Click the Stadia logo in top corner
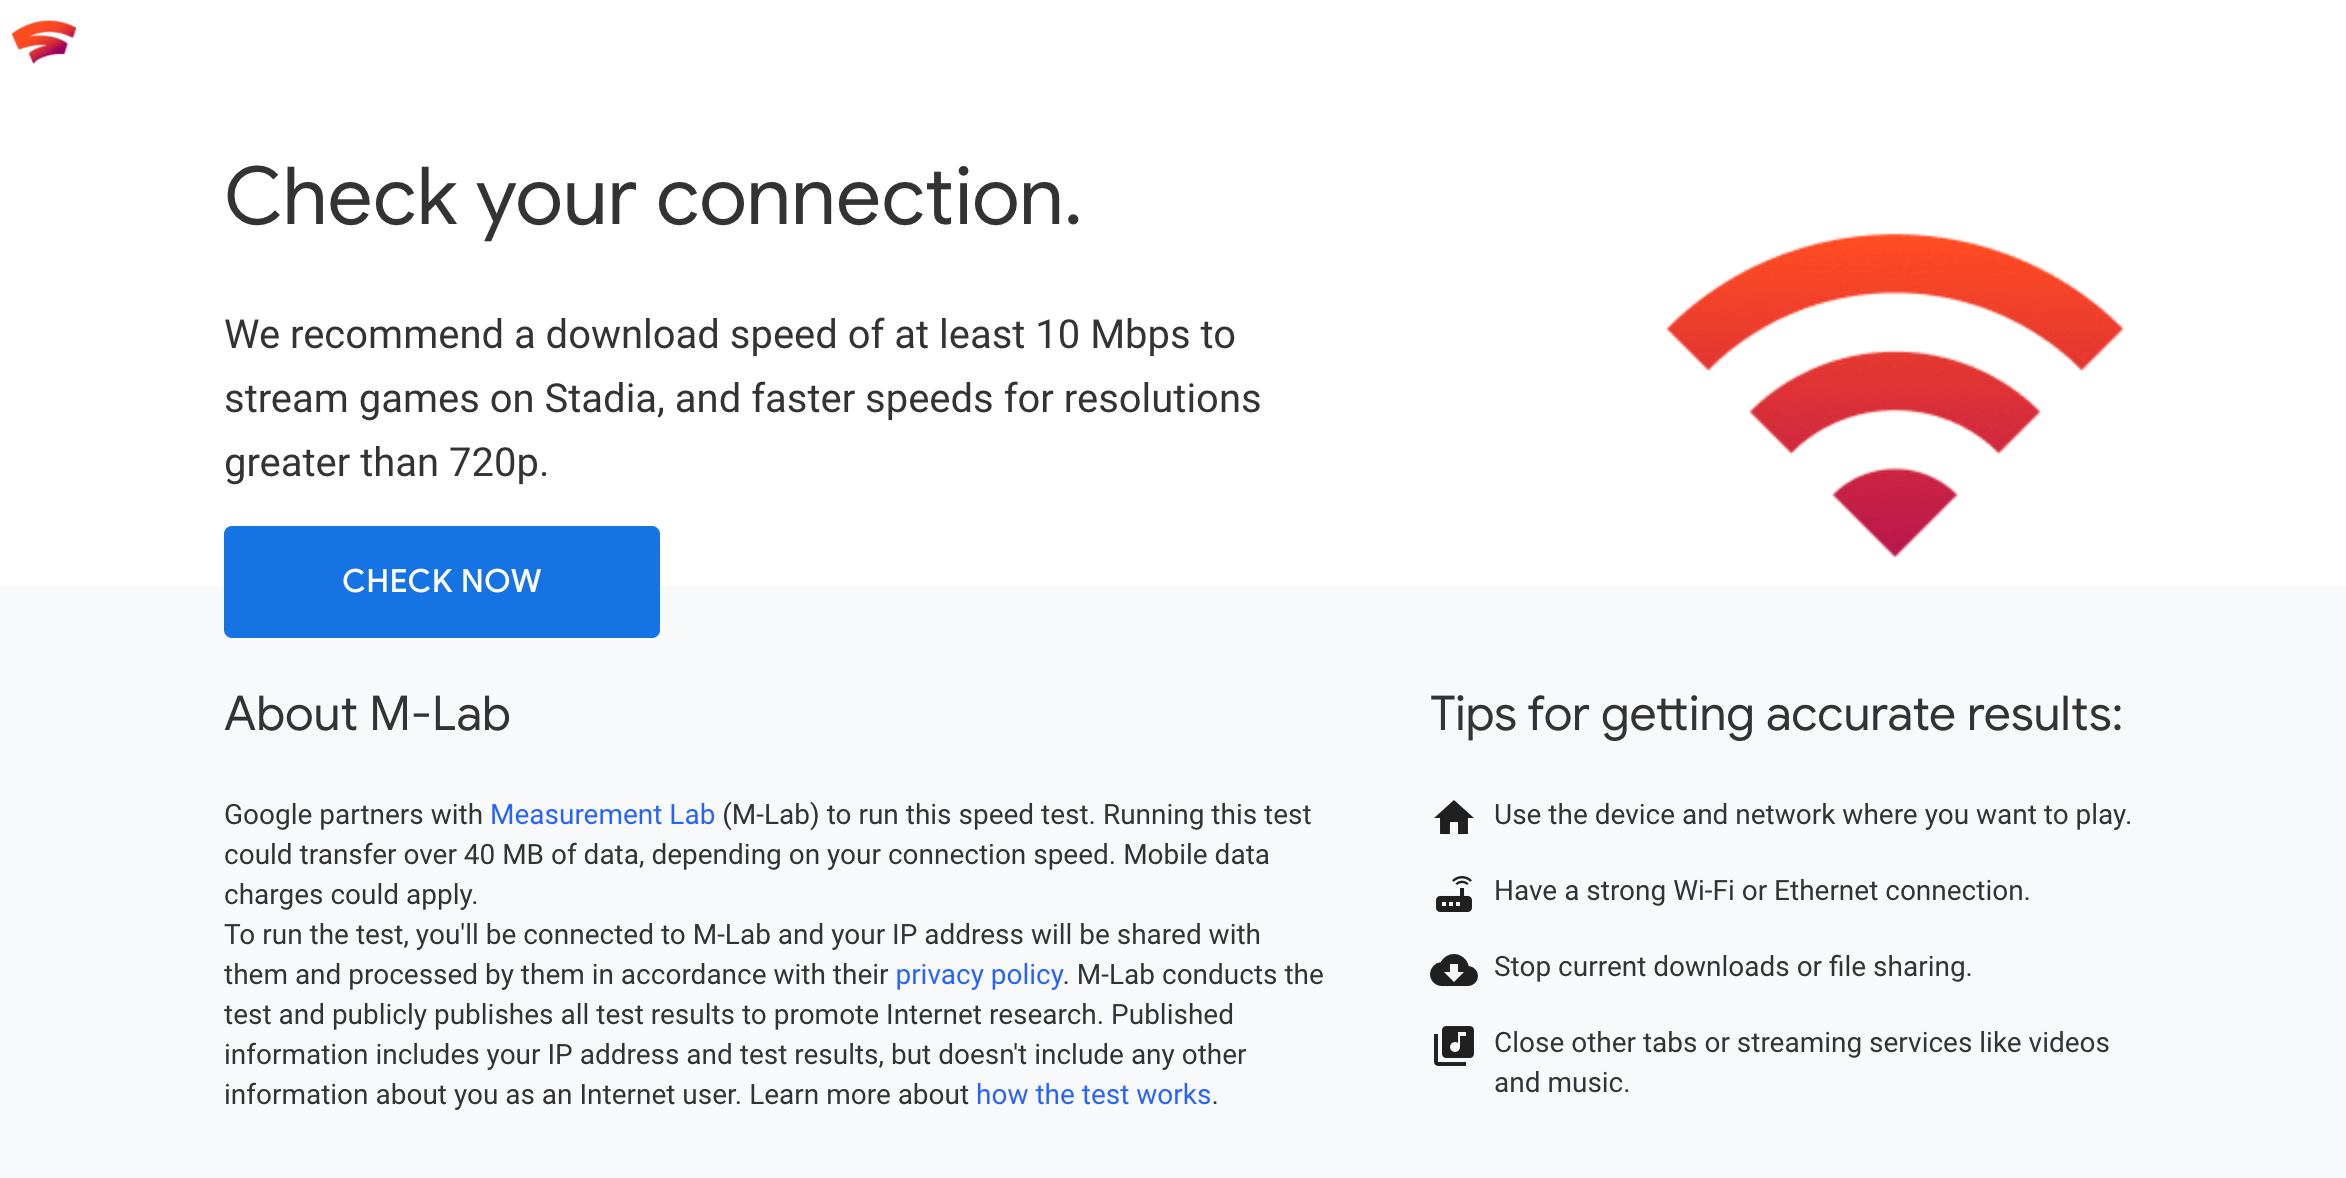2346x1178 pixels. point(44,41)
